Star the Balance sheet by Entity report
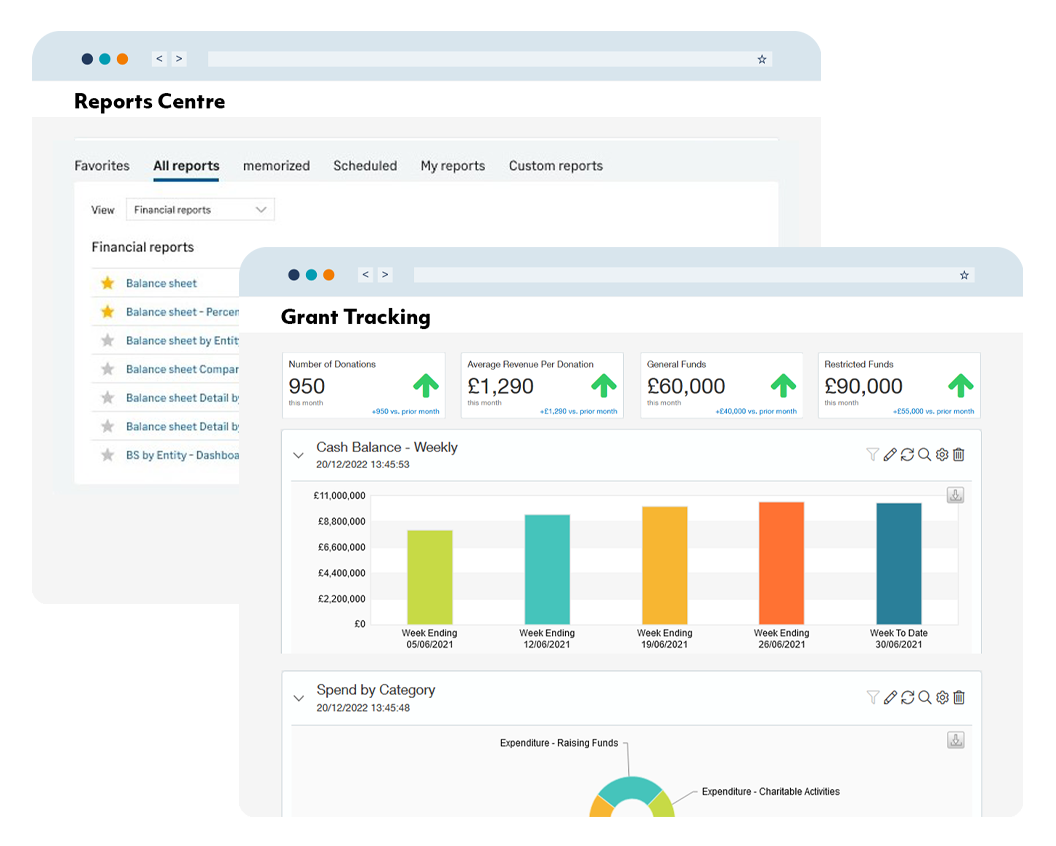Image resolution: width=1056 pixels, height=846 pixels. coord(108,341)
